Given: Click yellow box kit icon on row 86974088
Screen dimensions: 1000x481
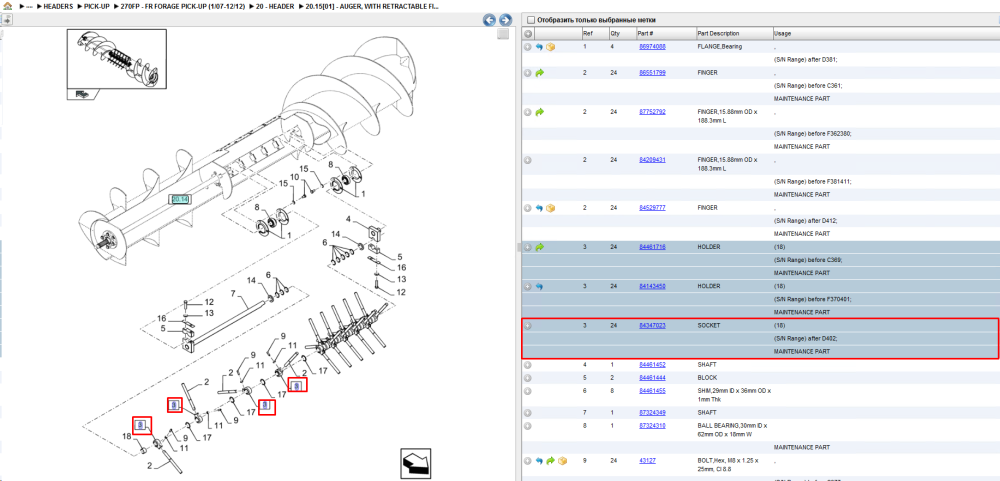Looking at the screenshot, I should coord(550,47).
